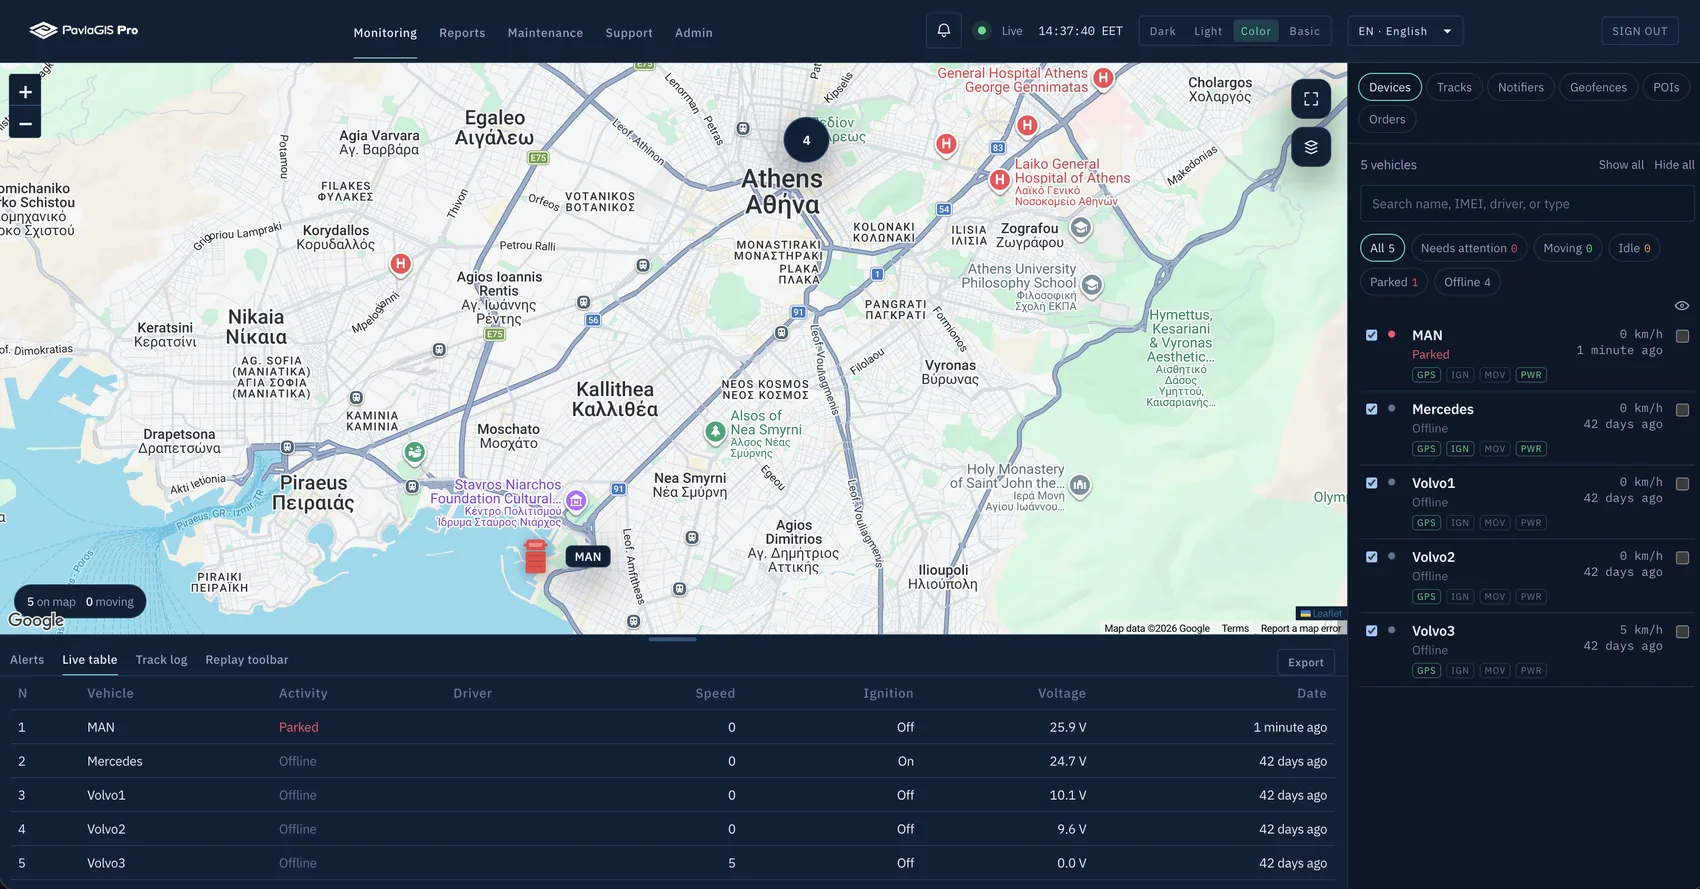The width and height of the screenshot is (1700, 889).
Task: Click the IGN badge on Mercedes device
Action: tap(1460, 449)
